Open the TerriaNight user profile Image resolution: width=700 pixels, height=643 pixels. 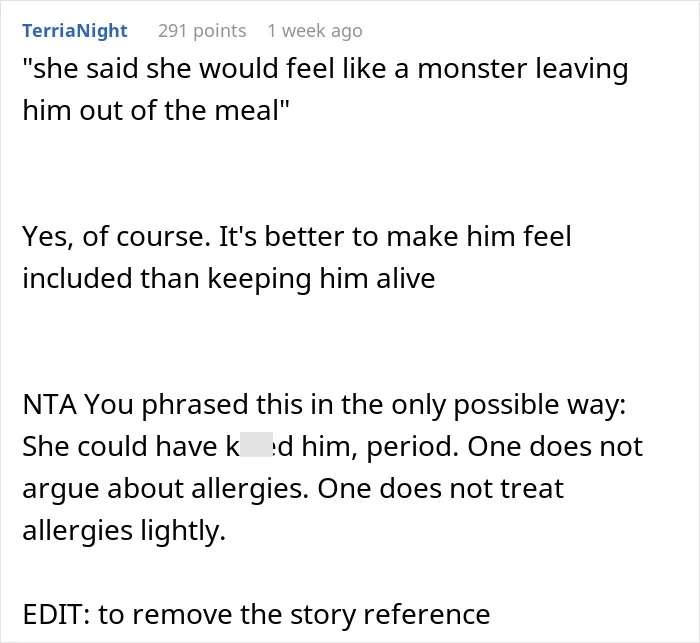click(x=75, y=31)
